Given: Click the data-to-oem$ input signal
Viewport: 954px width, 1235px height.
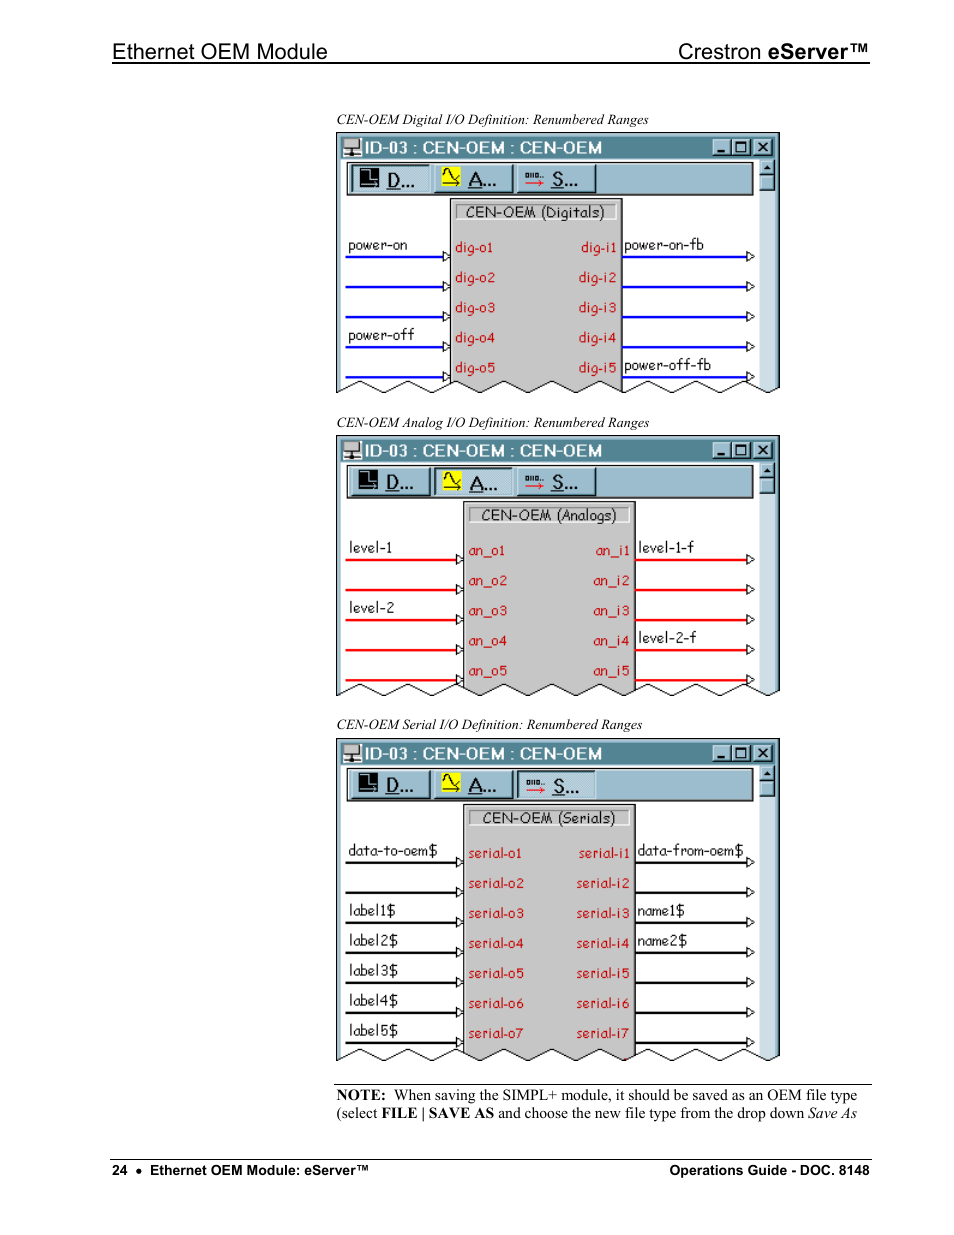Looking at the screenshot, I should tap(393, 851).
